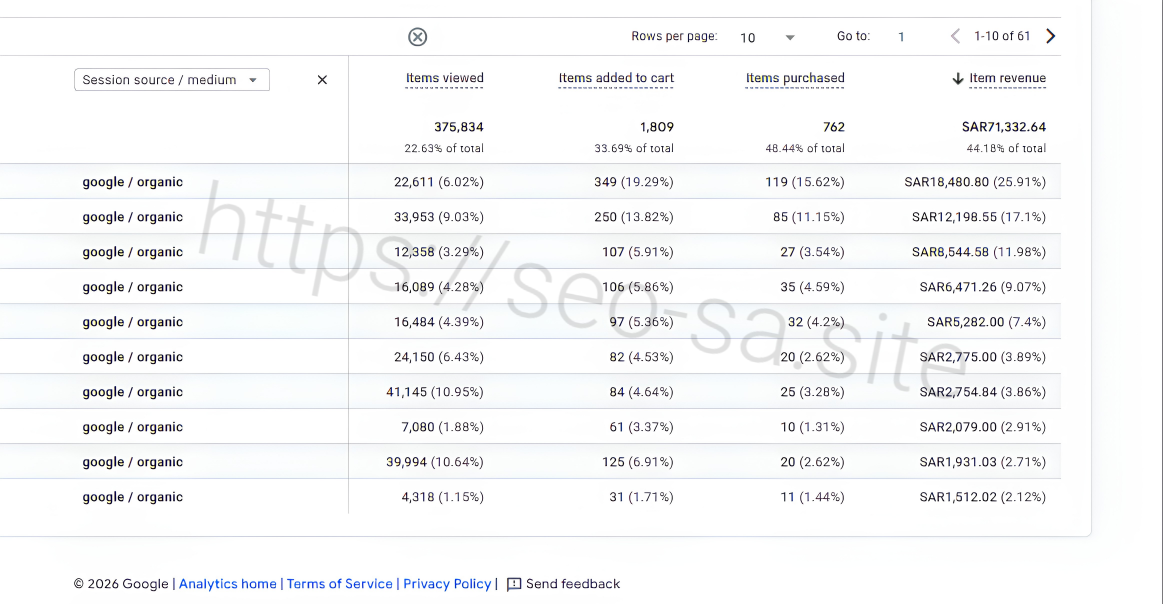
Task: Go to next page of results
Action: (x=1050, y=36)
